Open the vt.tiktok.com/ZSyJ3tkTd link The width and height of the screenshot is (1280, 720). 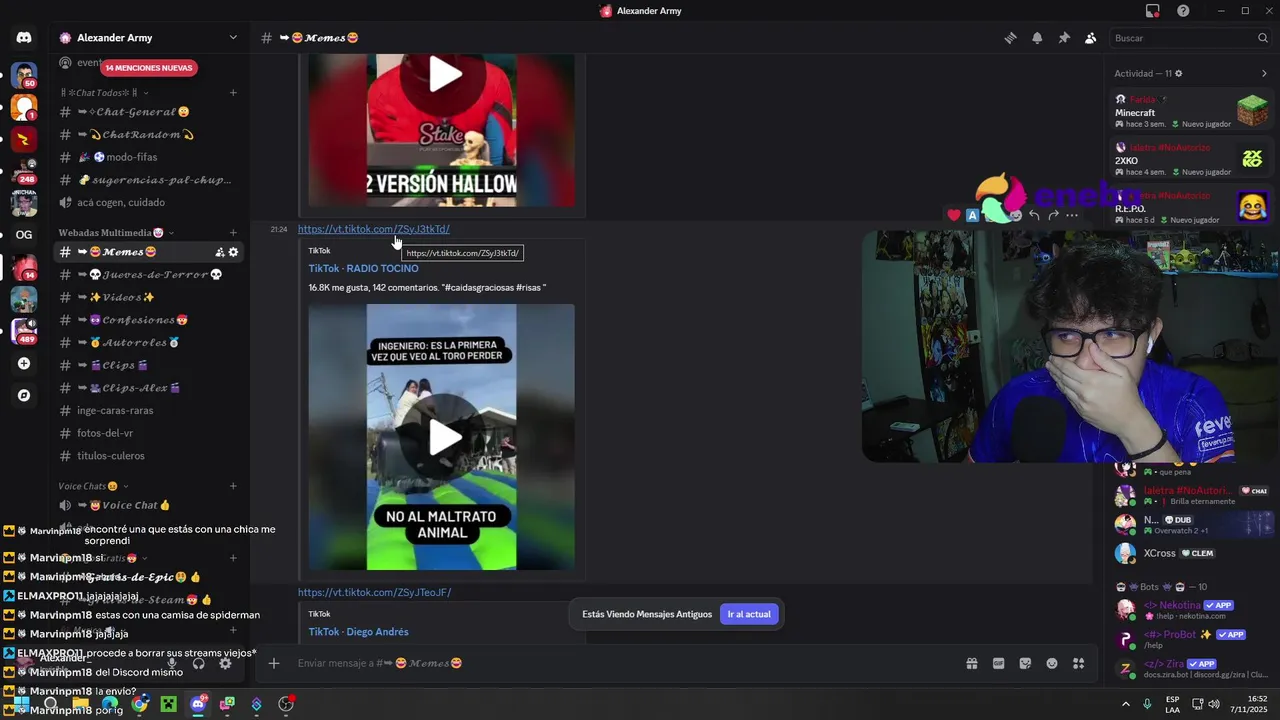tap(373, 229)
